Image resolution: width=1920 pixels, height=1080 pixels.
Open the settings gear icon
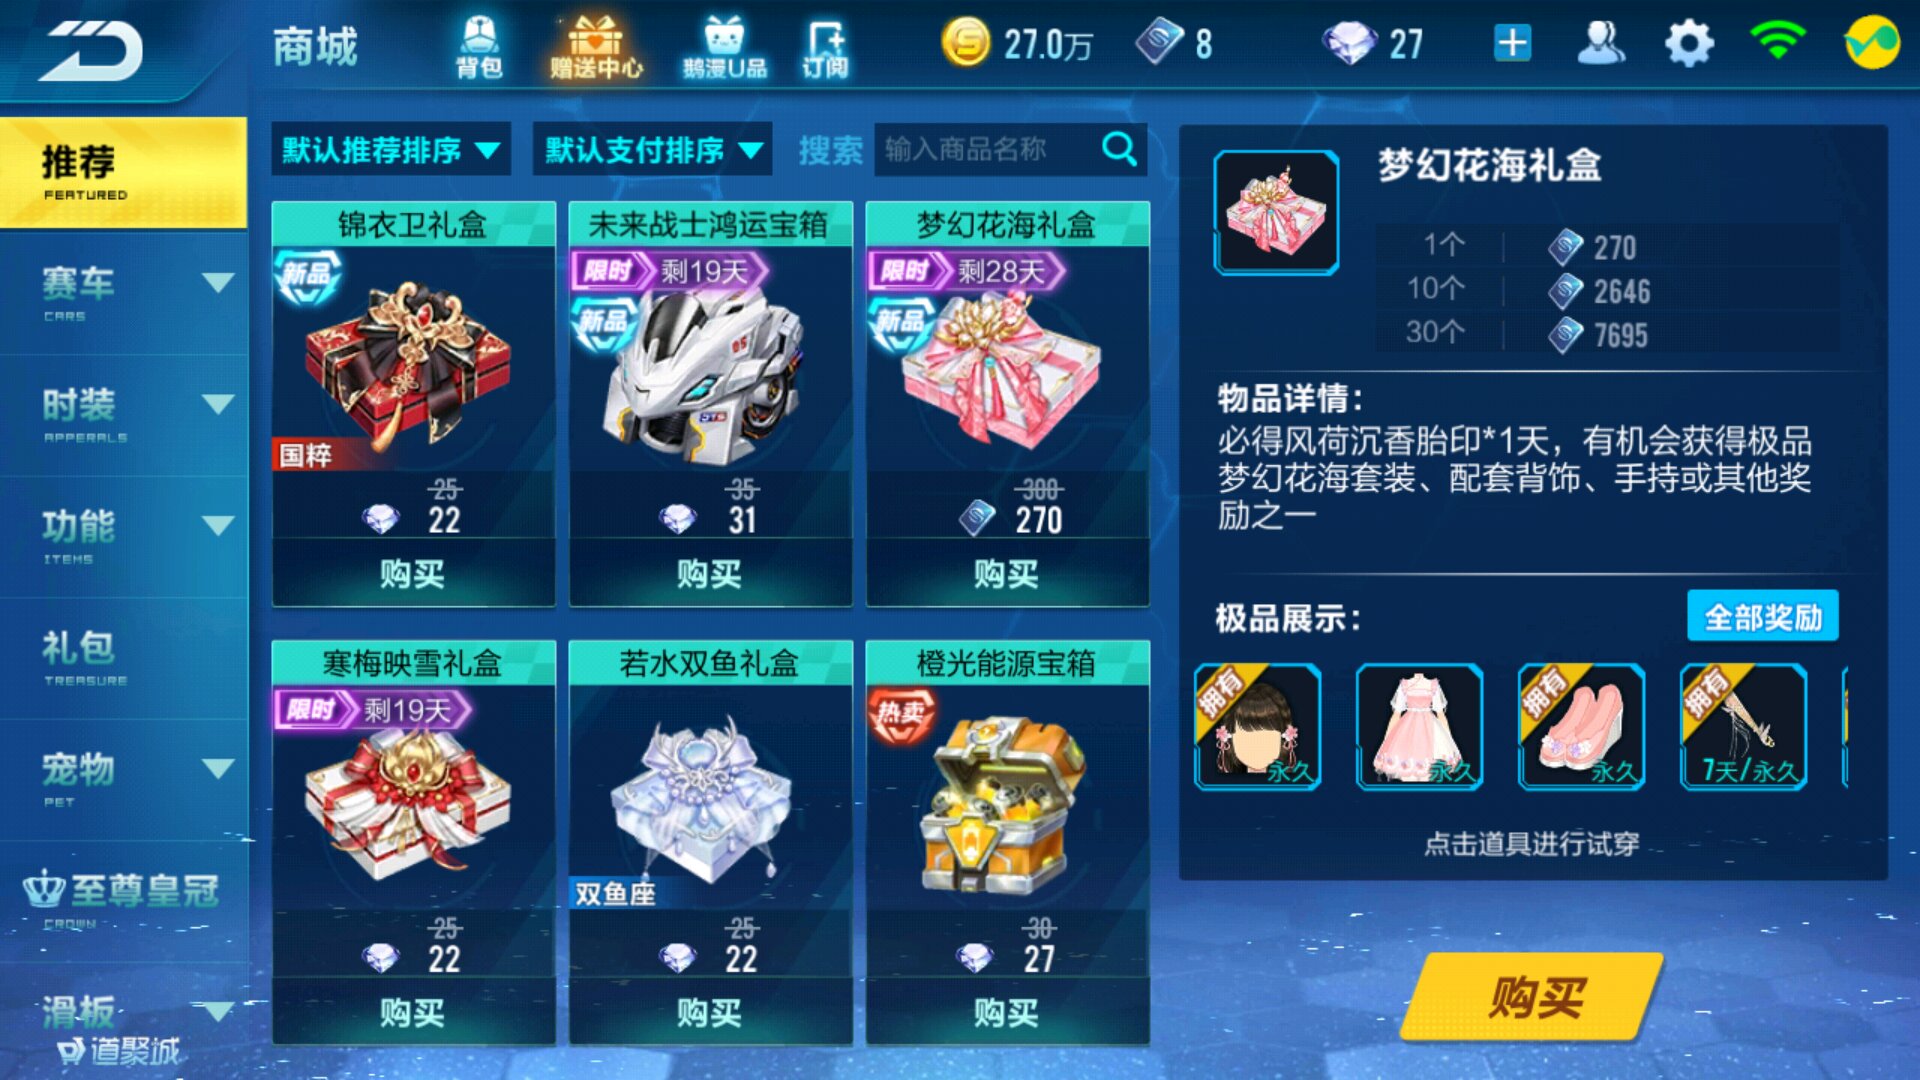coord(1689,44)
